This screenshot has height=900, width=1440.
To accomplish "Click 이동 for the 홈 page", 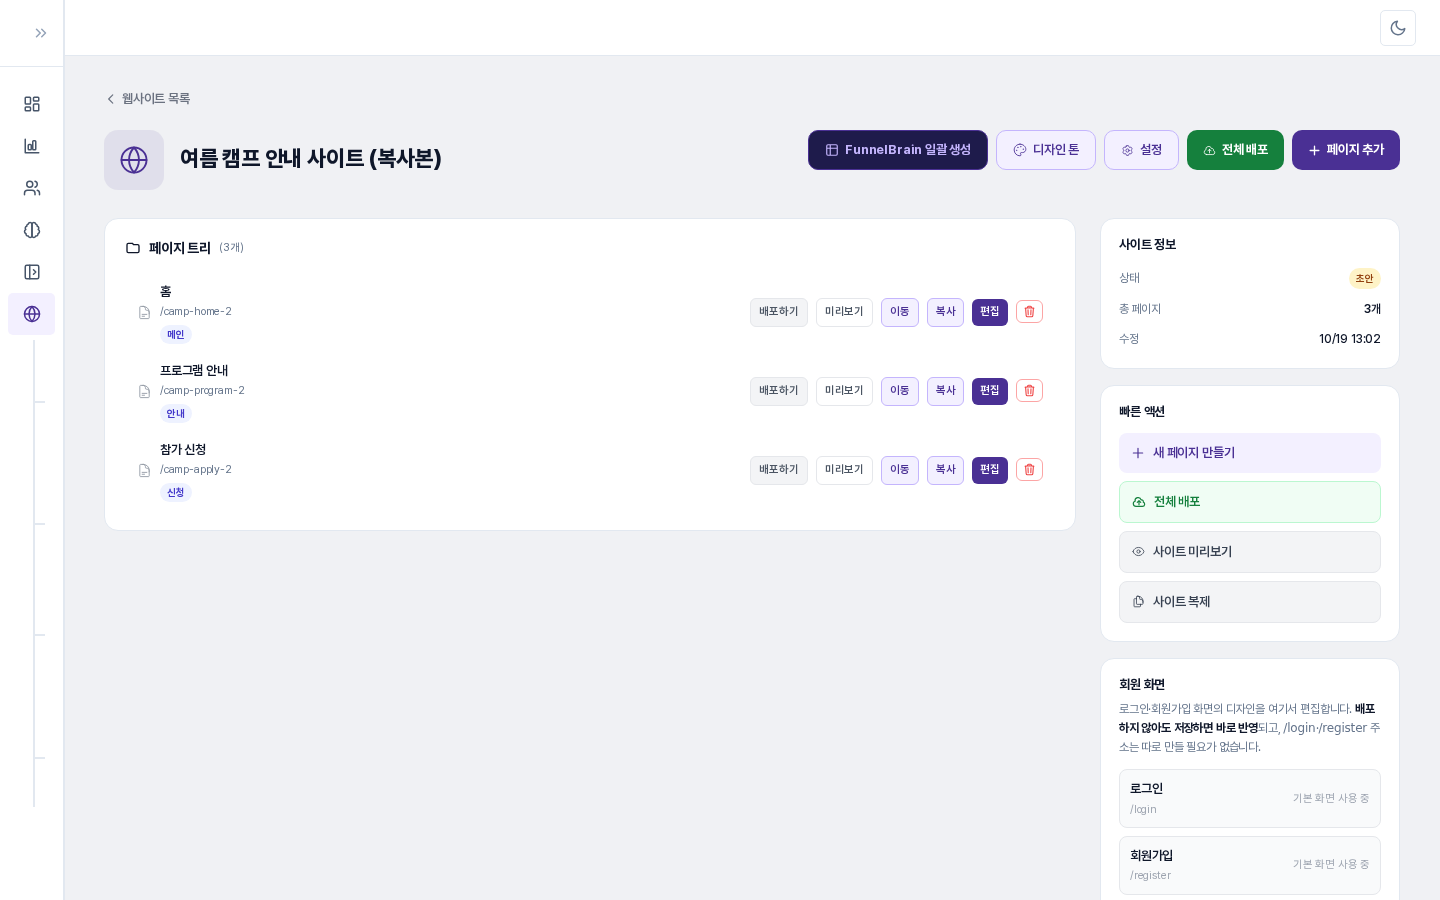I will coord(900,312).
